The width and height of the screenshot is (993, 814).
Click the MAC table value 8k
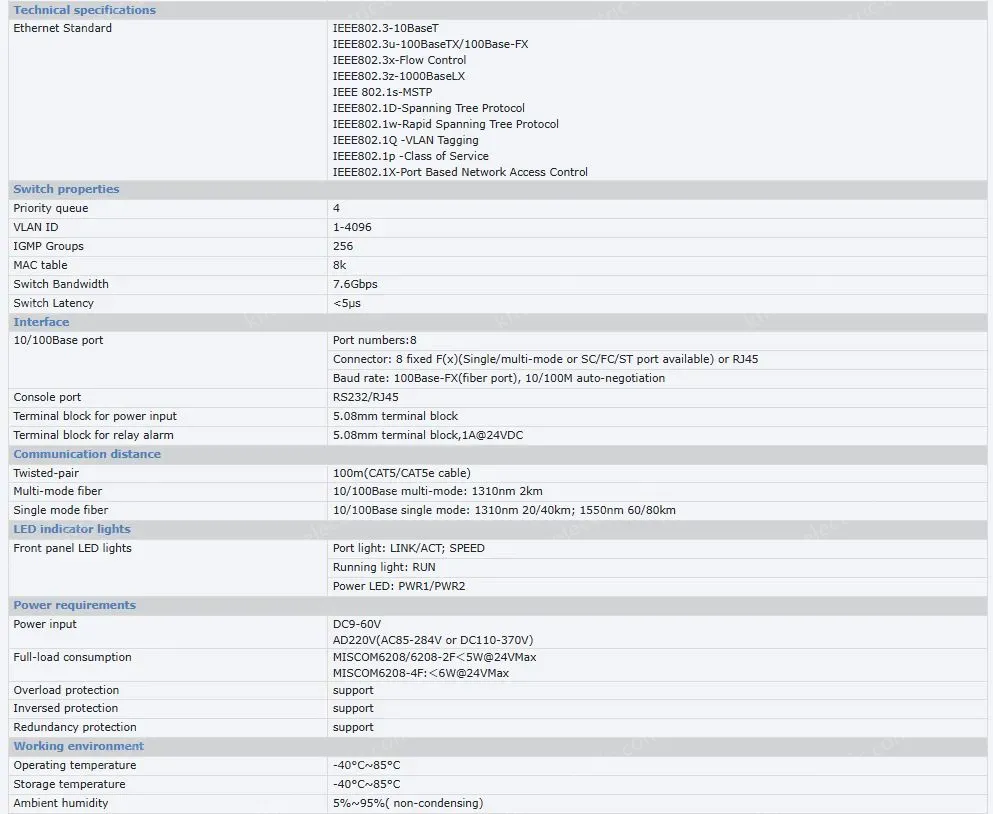[339, 265]
